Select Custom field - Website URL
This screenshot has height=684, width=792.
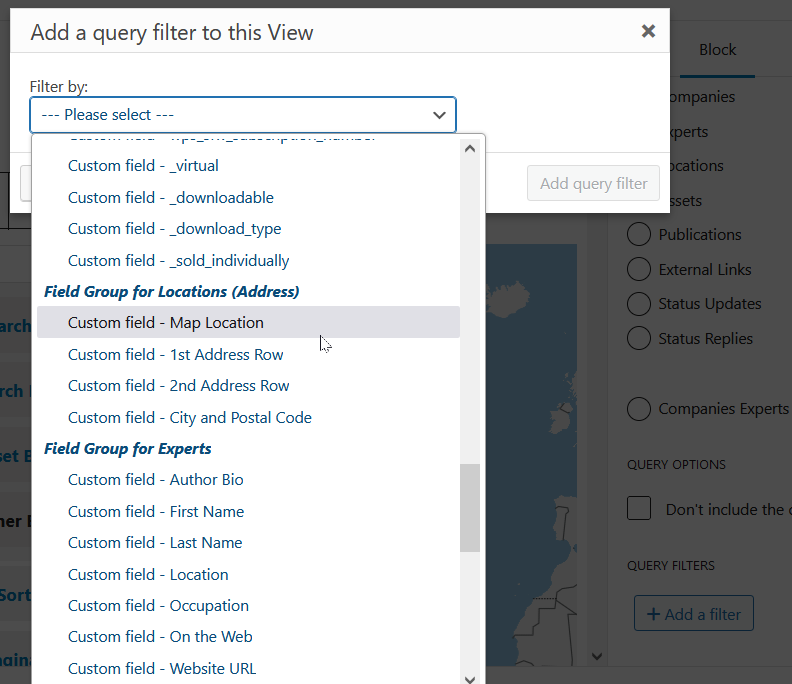248,669
